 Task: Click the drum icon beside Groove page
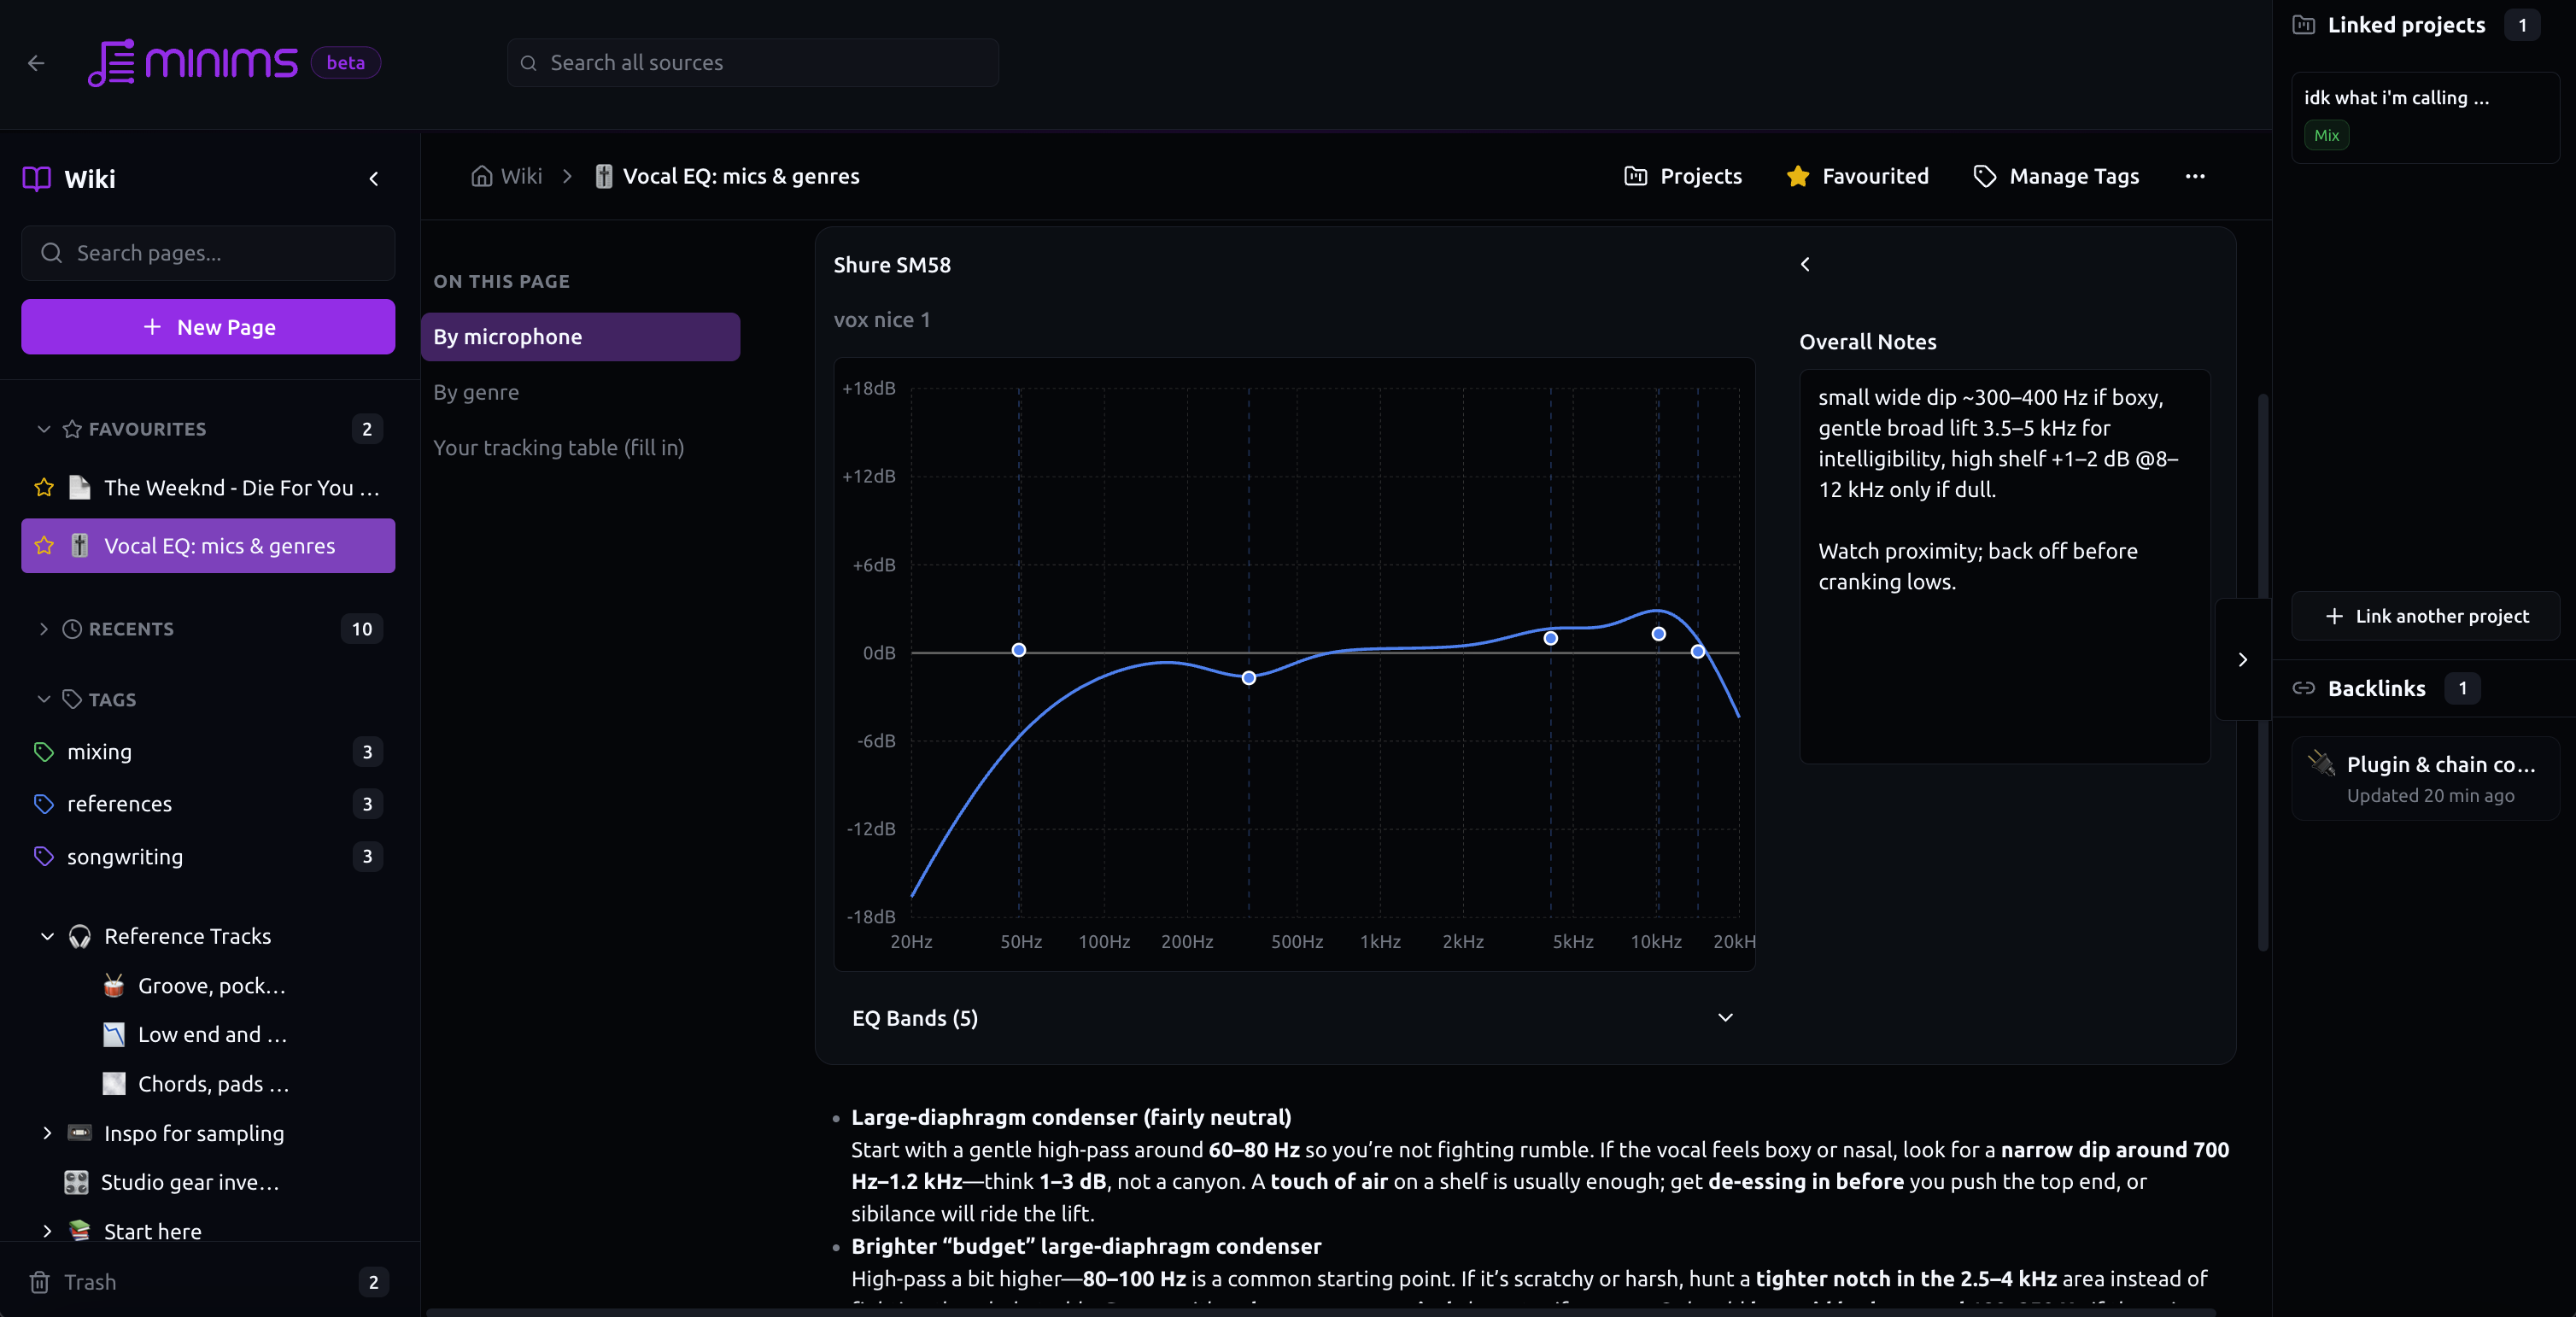(114, 985)
